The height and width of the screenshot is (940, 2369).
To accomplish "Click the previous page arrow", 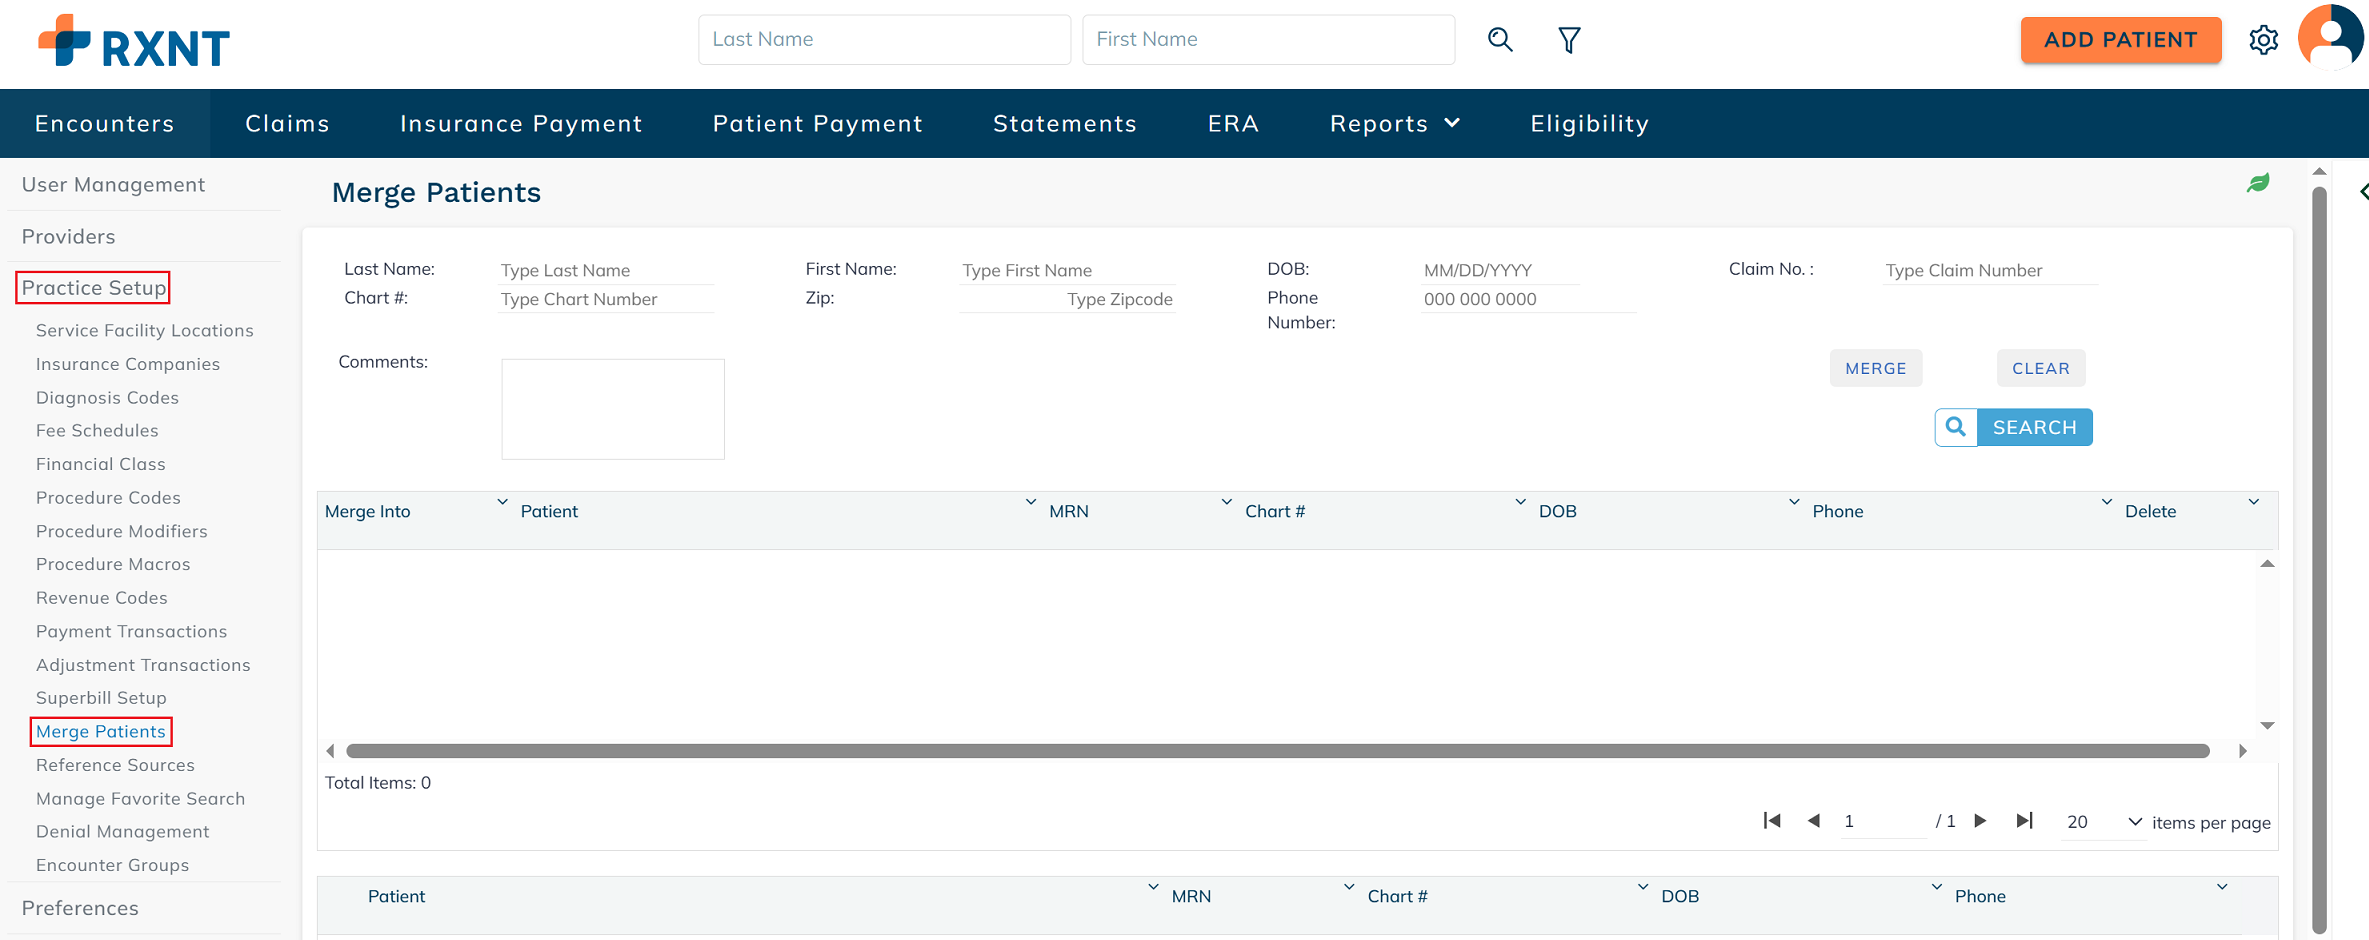I will pyautogui.click(x=1814, y=821).
